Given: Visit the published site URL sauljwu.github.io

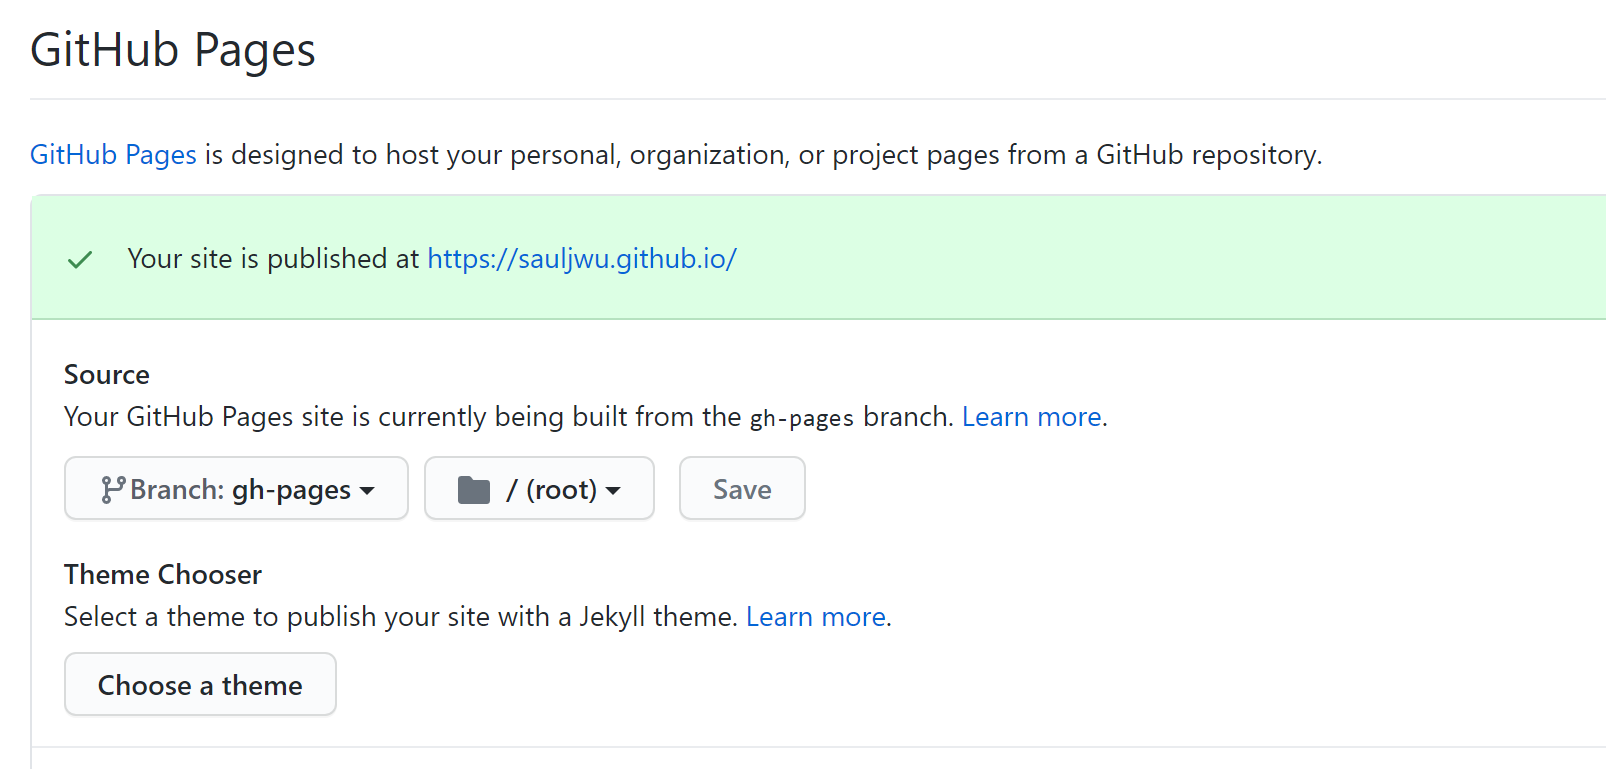Looking at the screenshot, I should [582, 259].
